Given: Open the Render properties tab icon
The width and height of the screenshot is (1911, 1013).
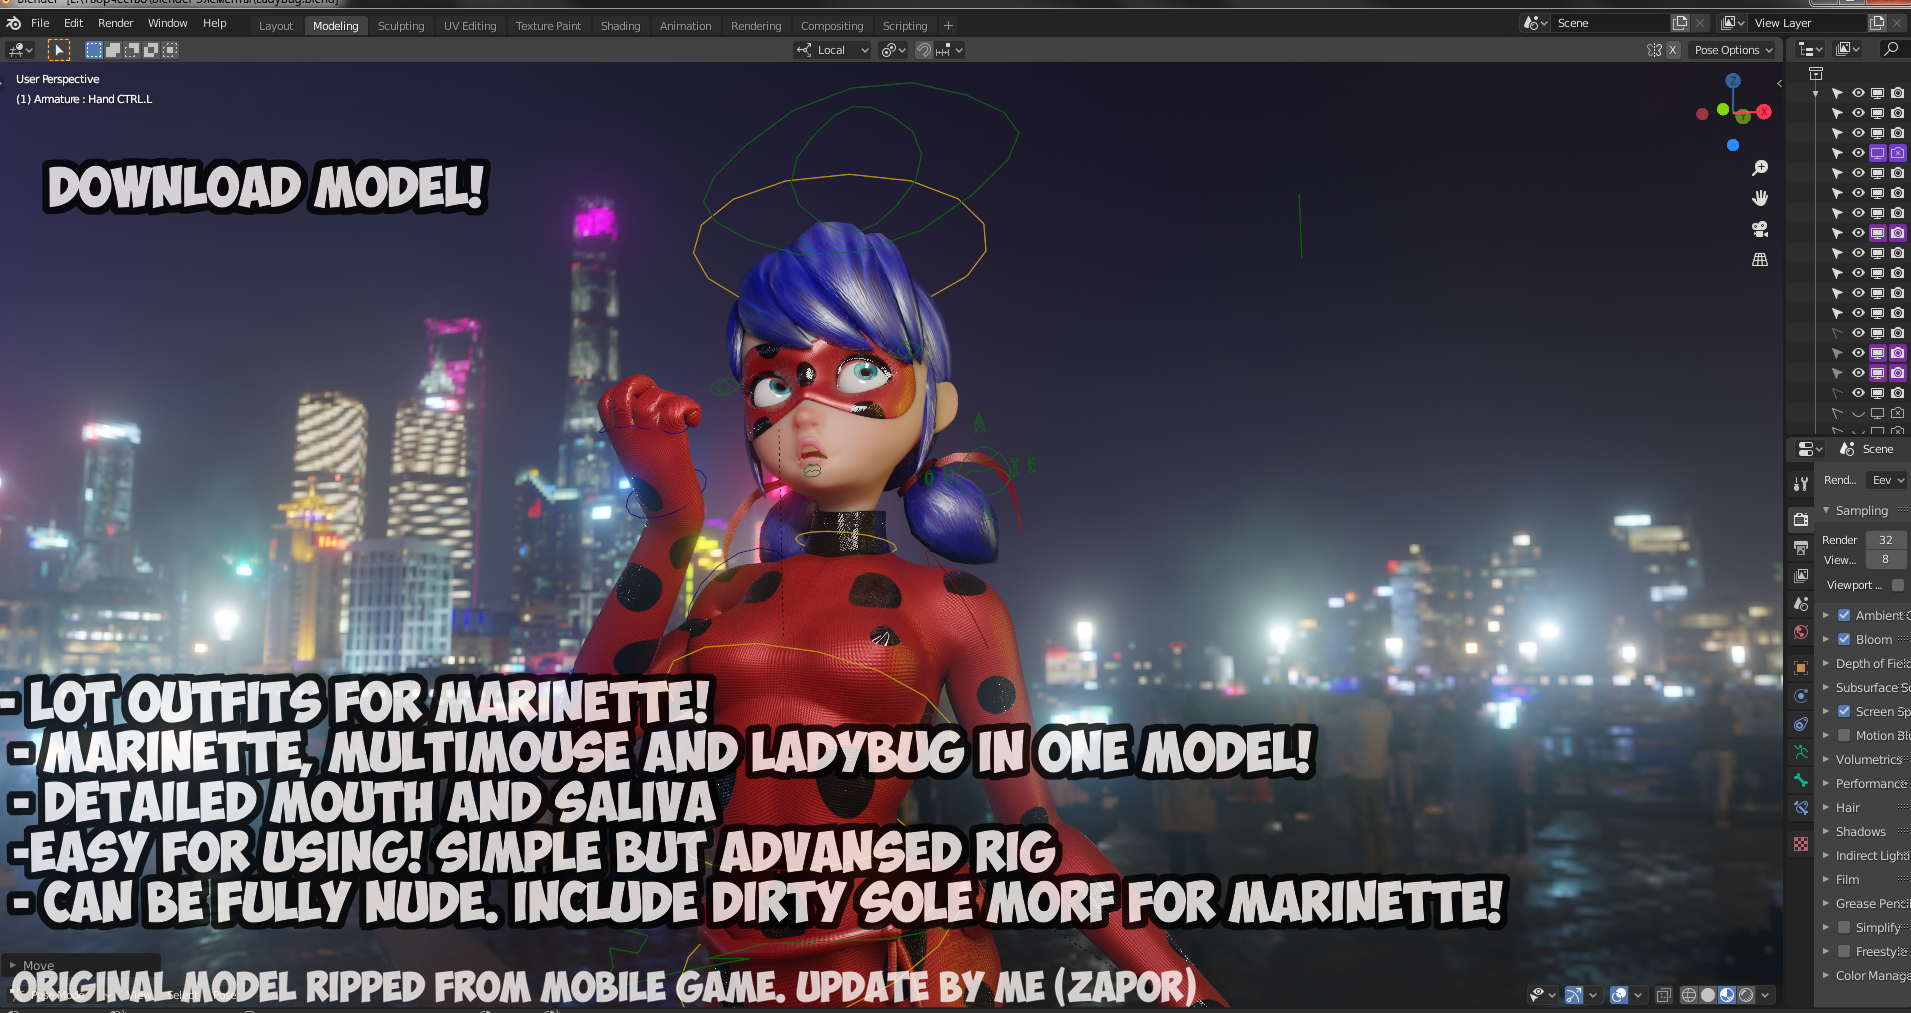Looking at the screenshot, I should [1801, 520].
